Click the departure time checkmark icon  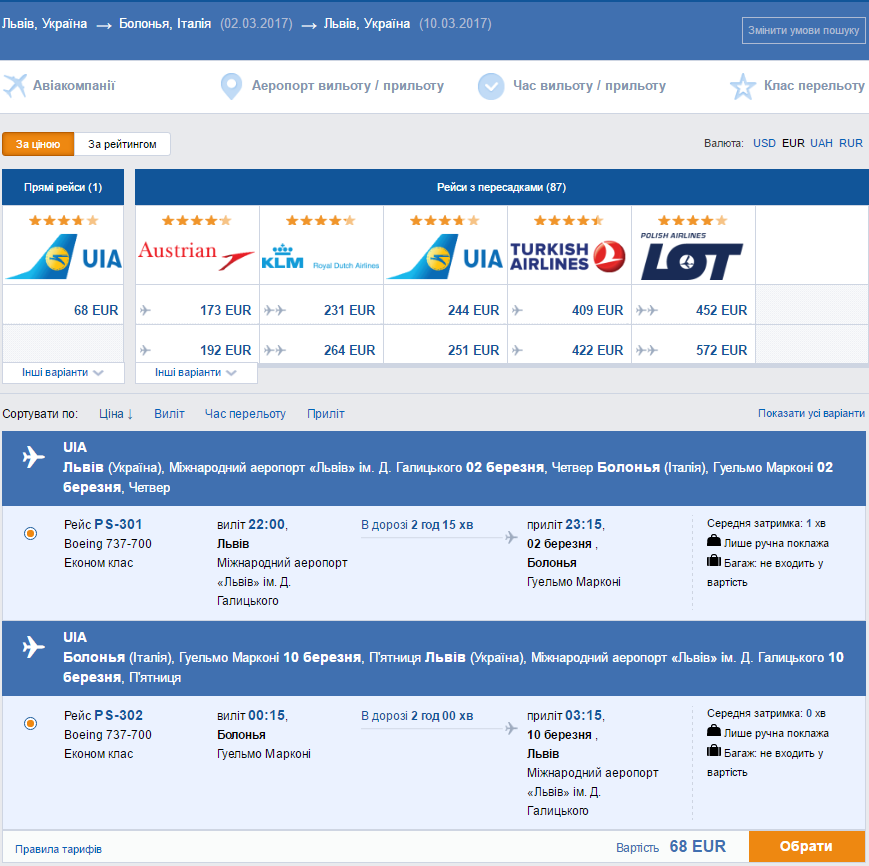[x=491, y=86]
